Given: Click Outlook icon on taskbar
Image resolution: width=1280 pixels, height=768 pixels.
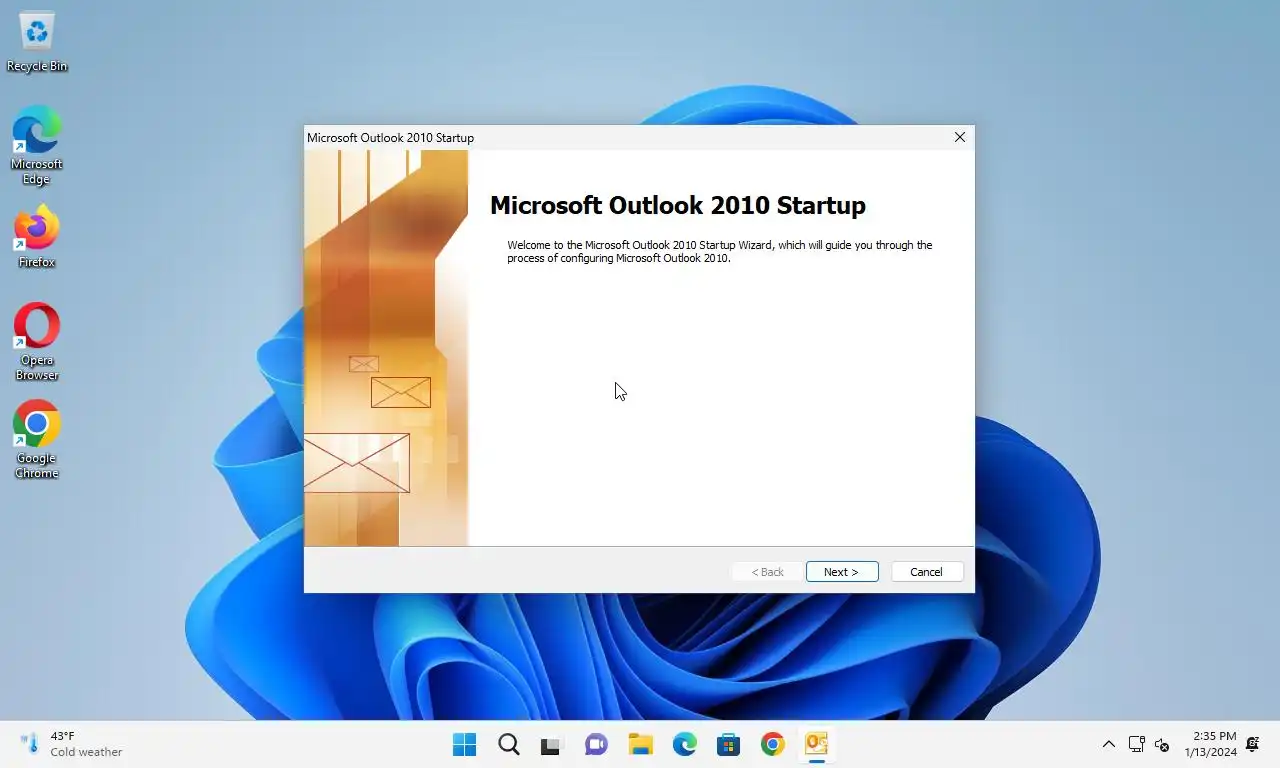Looking at the screenshot, I should click(x=816, y=745).
